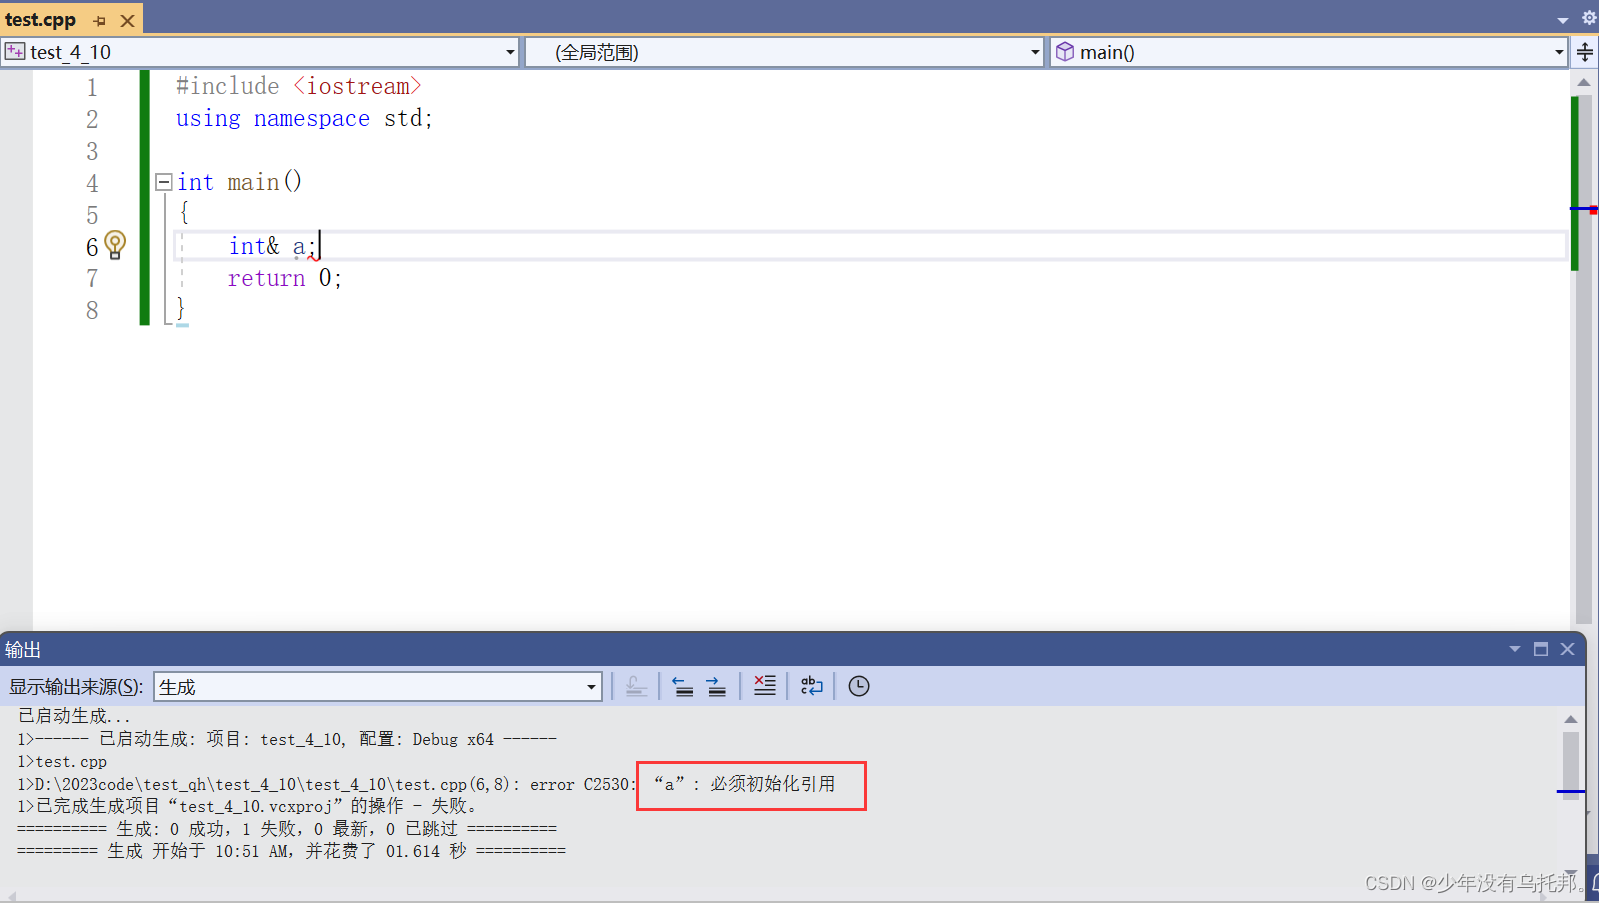Click the find message in code icon
Screen dimensions: 1599x903
click(x=636, y=686)
